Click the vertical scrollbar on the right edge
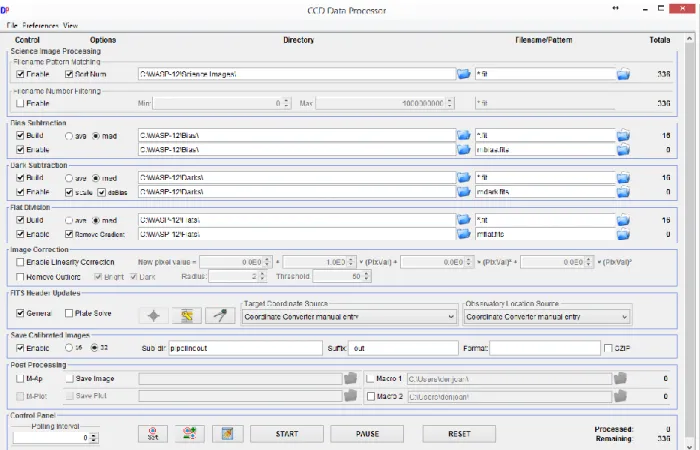 (688, 241)
